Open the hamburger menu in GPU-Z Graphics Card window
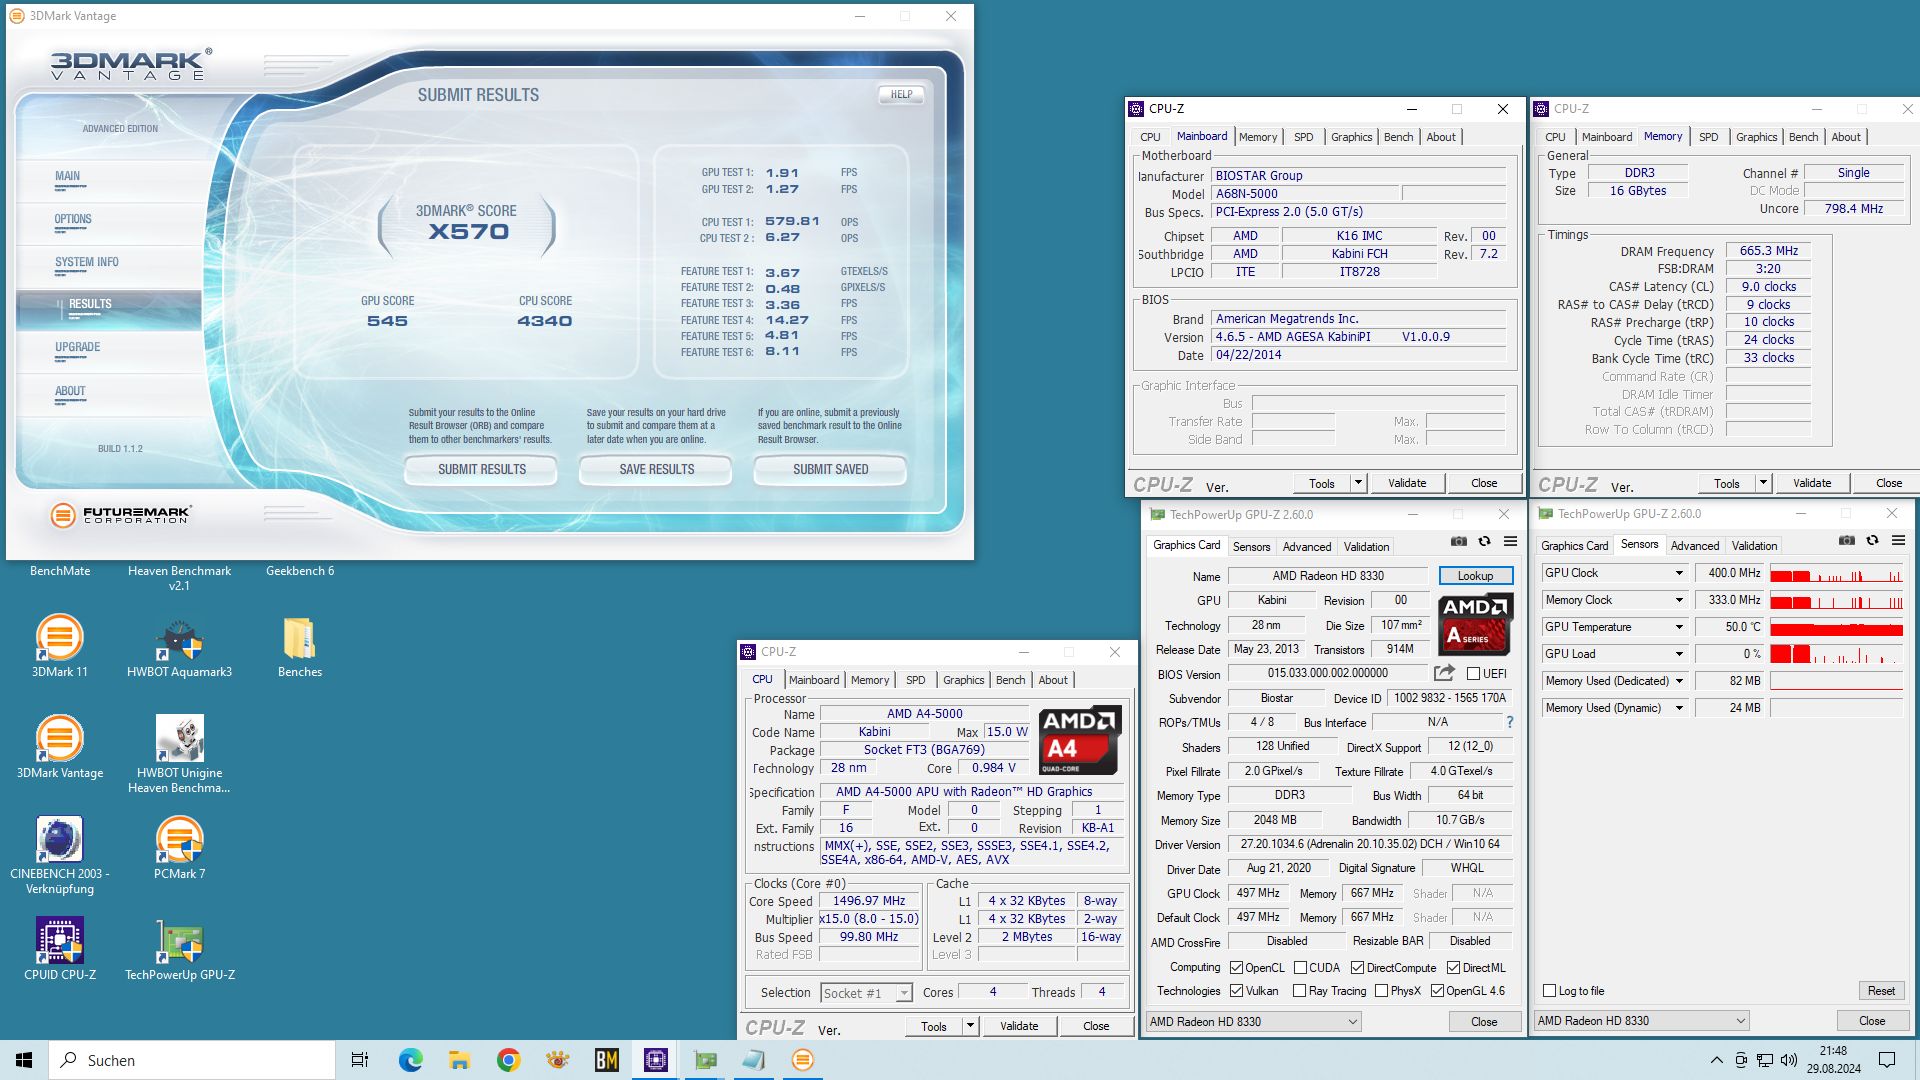The width and height of the screenshot is (1920, 1080). [1511, 541]
